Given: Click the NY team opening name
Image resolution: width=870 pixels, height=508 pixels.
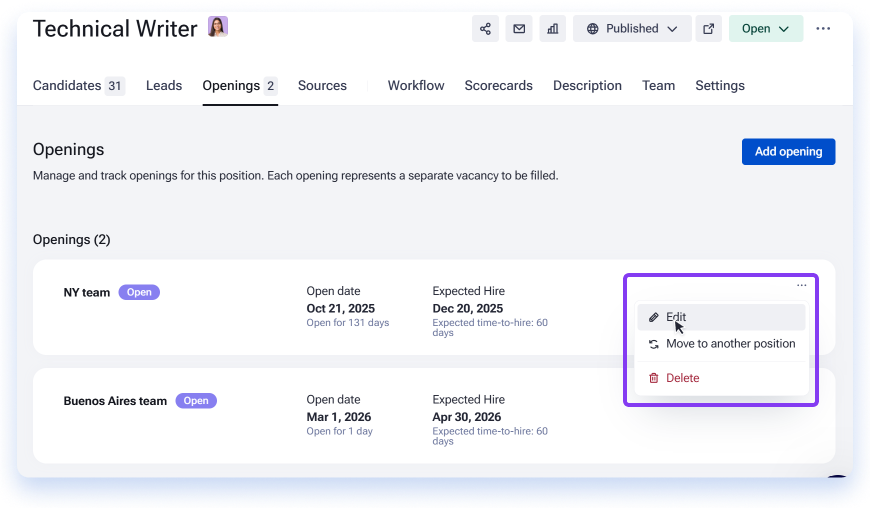Looking at the screenshot, I should tap(87, 292).
